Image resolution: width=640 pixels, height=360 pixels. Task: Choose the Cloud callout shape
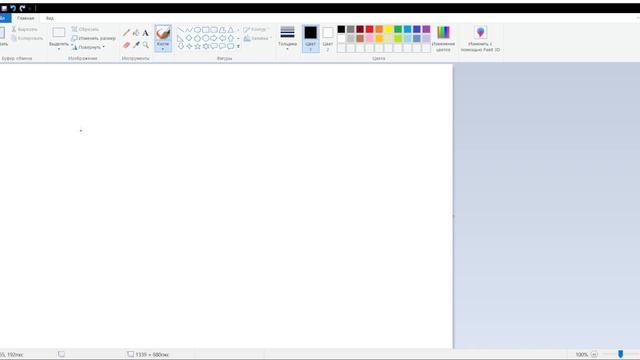231,46
